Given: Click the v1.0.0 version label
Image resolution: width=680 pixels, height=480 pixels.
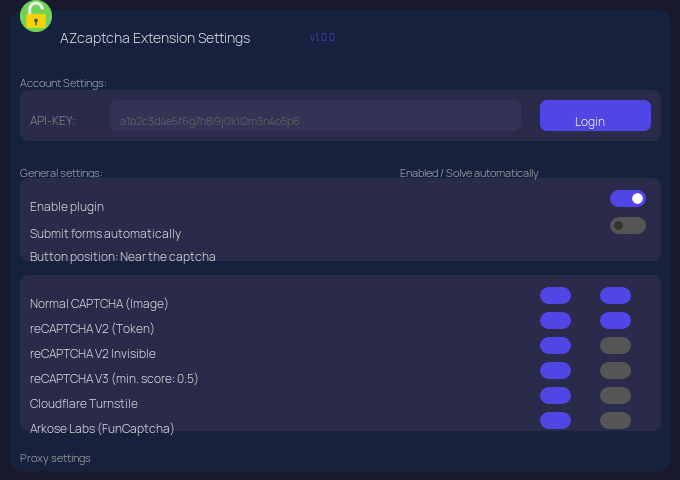Looking at the screenshot, I should (322, 37).
